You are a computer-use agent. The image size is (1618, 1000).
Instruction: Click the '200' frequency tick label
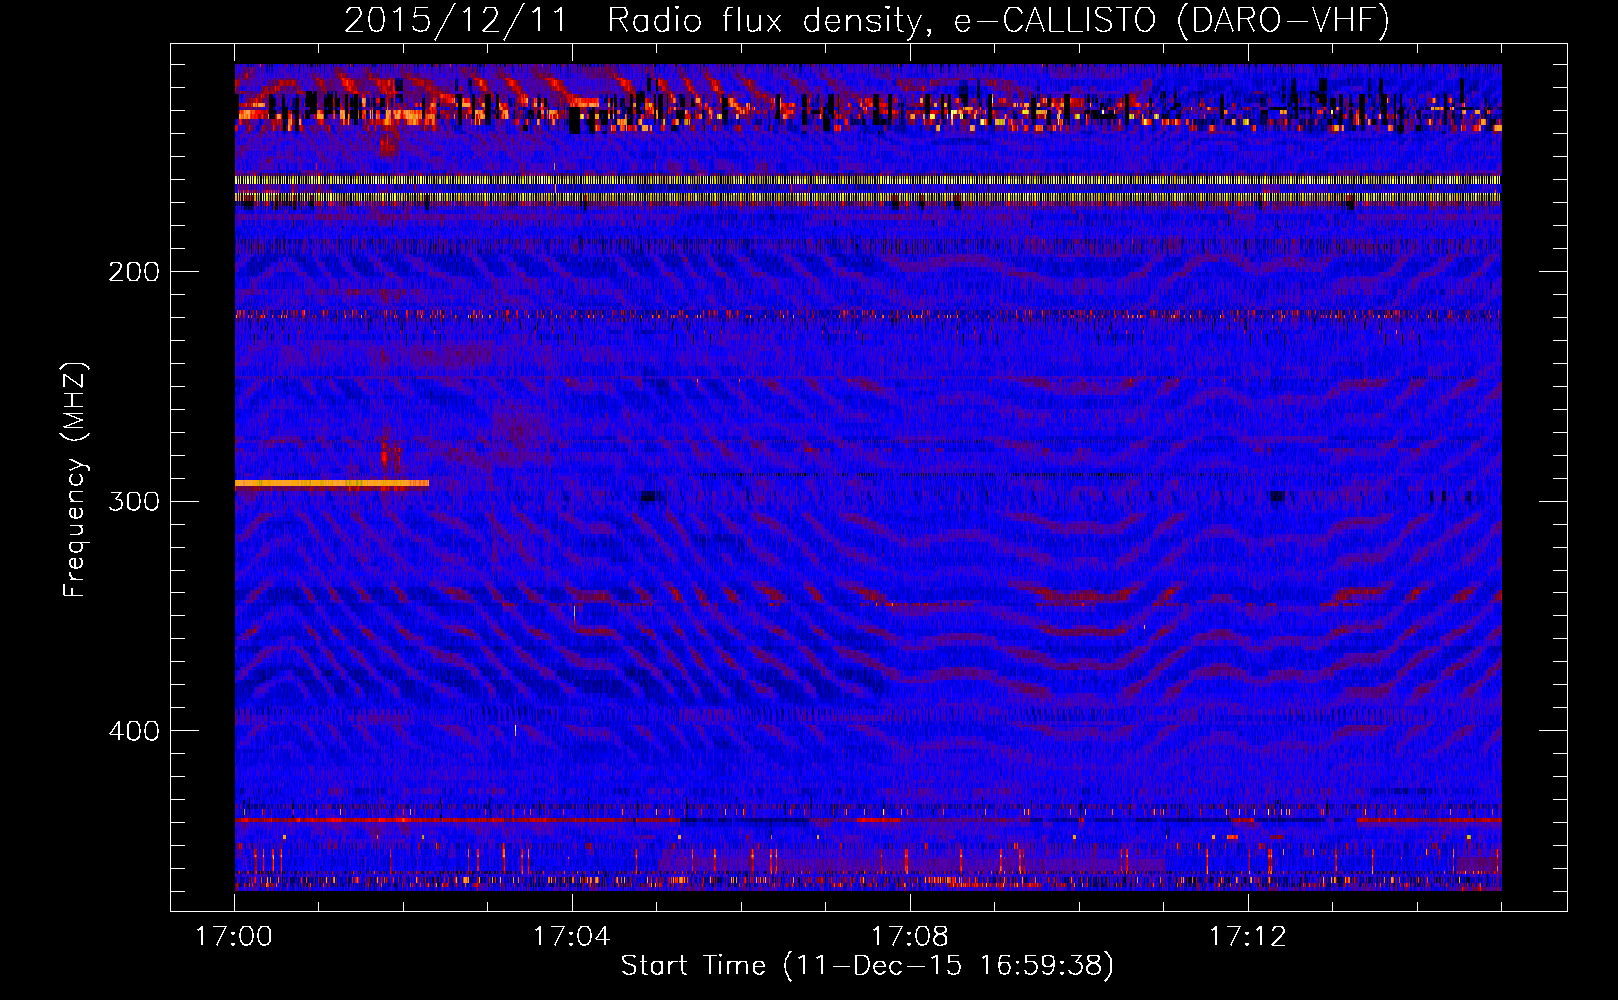coord(134,272)
